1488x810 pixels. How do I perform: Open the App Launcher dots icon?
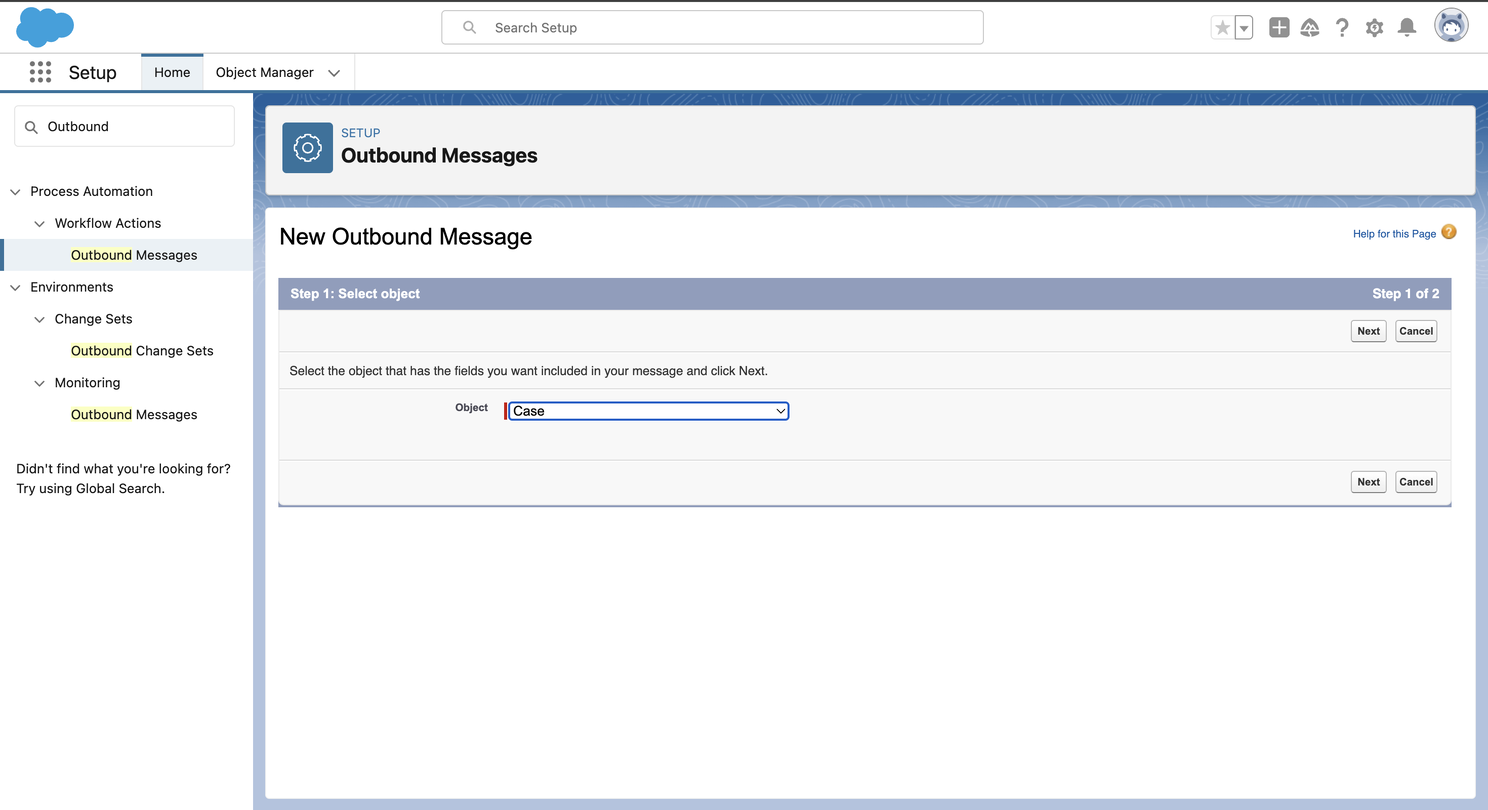(x=40, y=72)
